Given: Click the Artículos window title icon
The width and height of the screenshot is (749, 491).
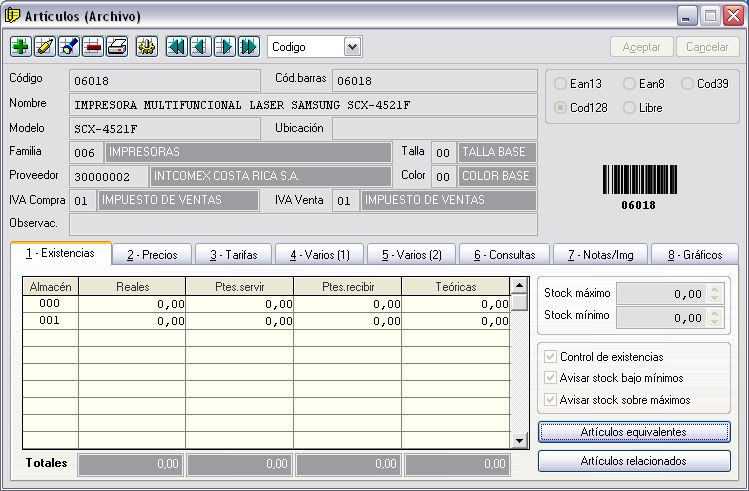Looking at the screenshot, I should pos(12,16).
